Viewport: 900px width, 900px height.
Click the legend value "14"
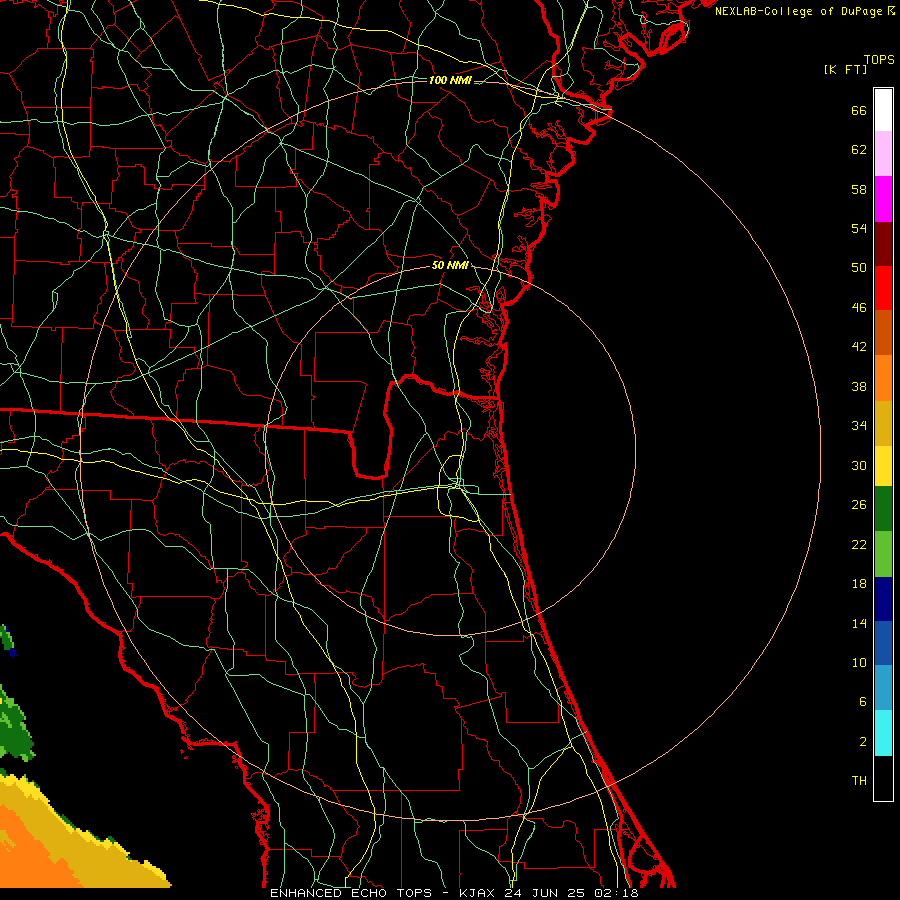point(859,623)
